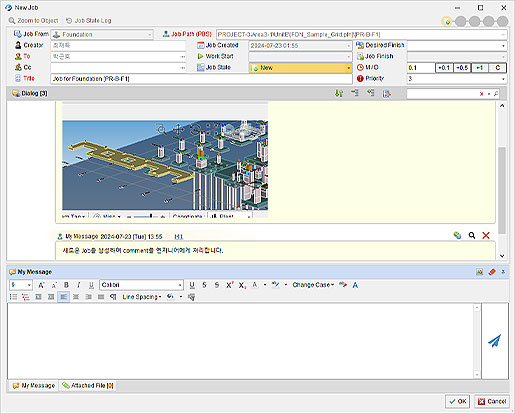Image resolution: width=515 pixels, height=414 pixels.
Task: Open the Line Spacing menu
Action: pyautogui.click(x=142, y=297)
